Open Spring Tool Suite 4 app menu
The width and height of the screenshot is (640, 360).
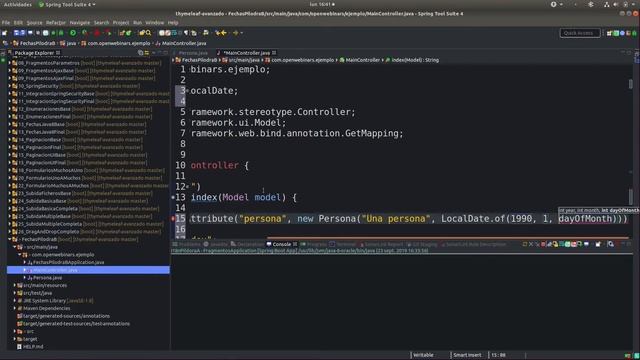tap(67, 4)
